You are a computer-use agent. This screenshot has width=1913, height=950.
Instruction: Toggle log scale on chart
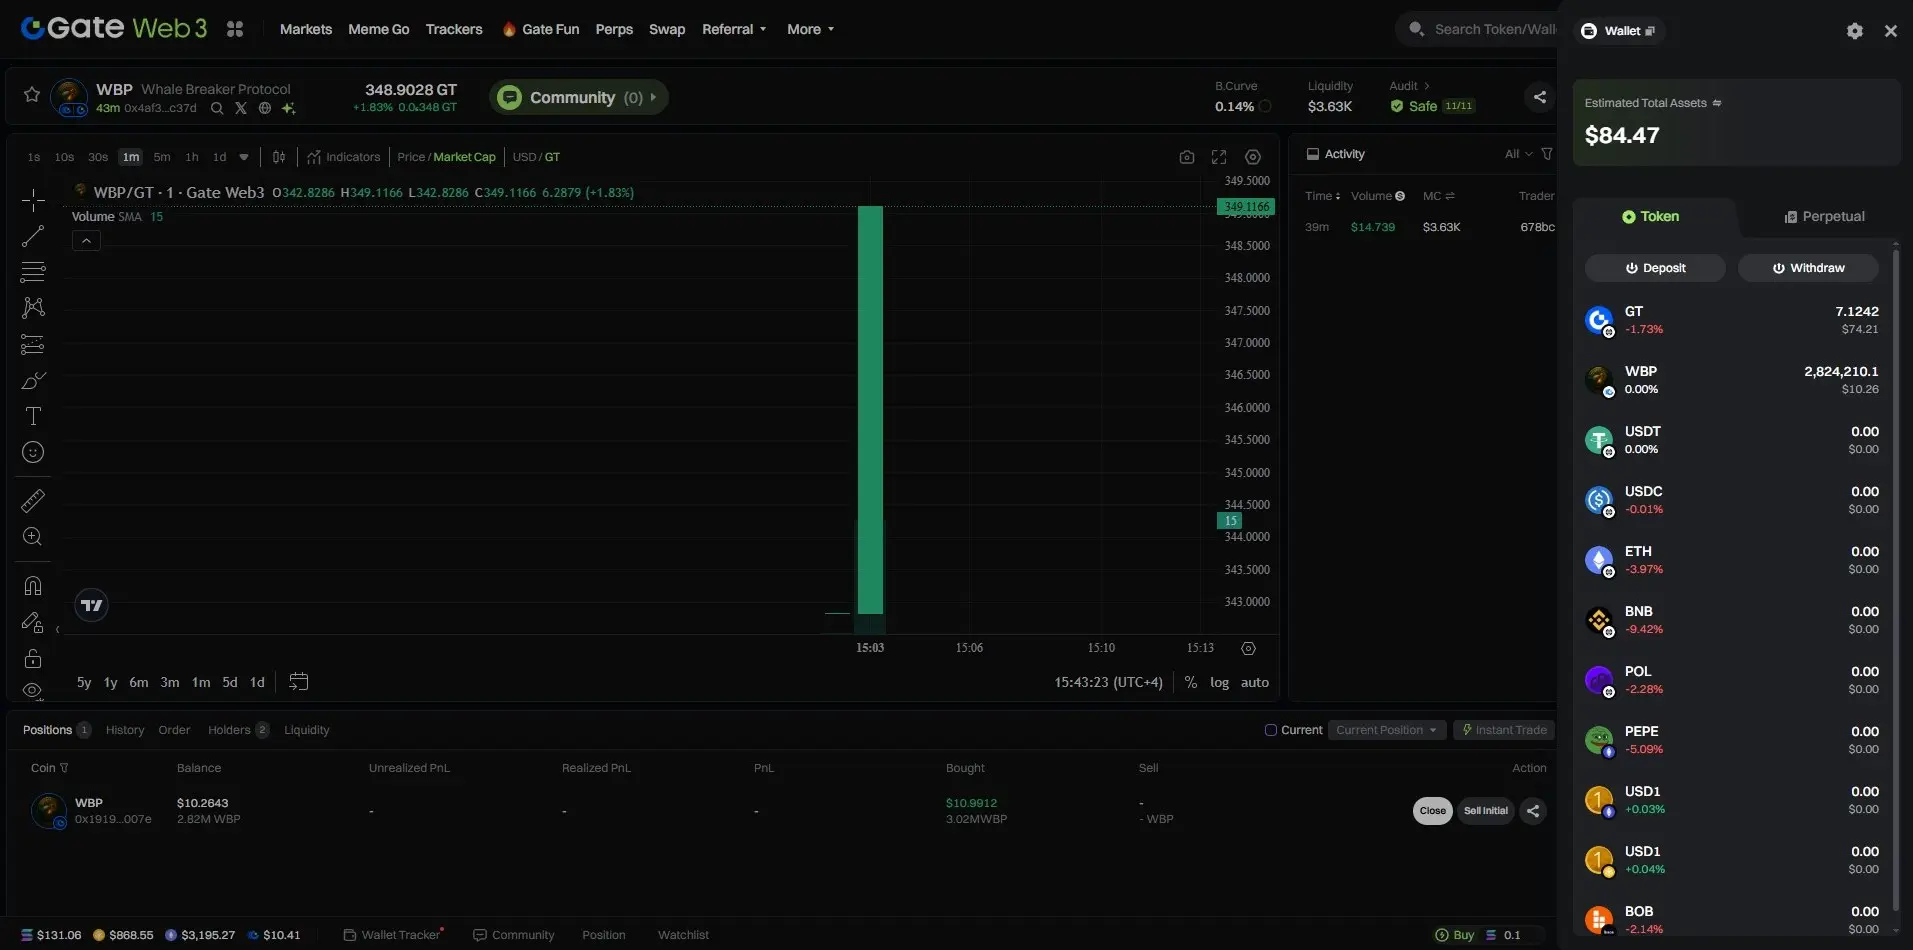(1219, 682)
